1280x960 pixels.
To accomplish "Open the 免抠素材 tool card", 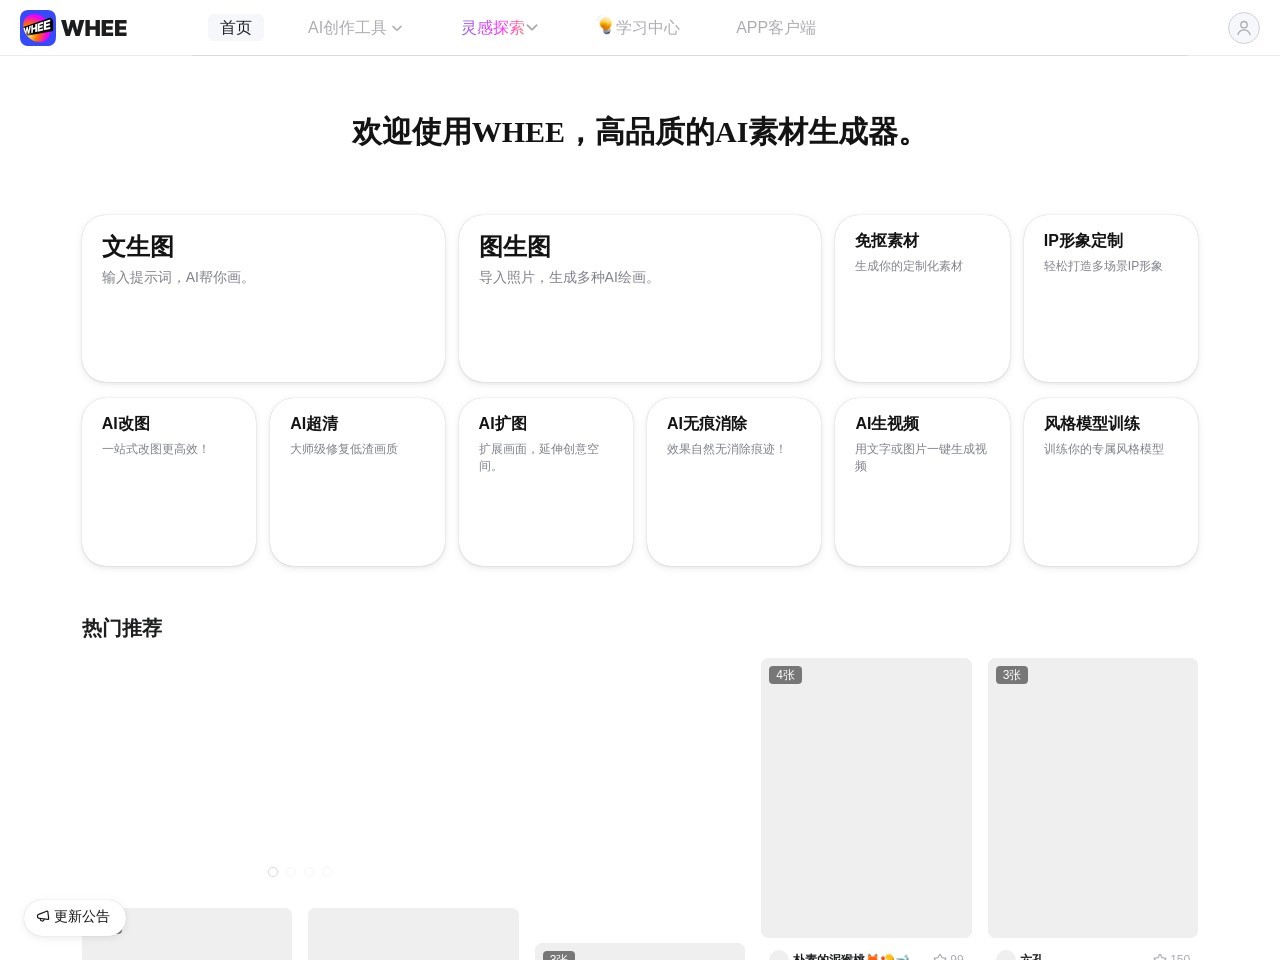I will tap(922, 298).
